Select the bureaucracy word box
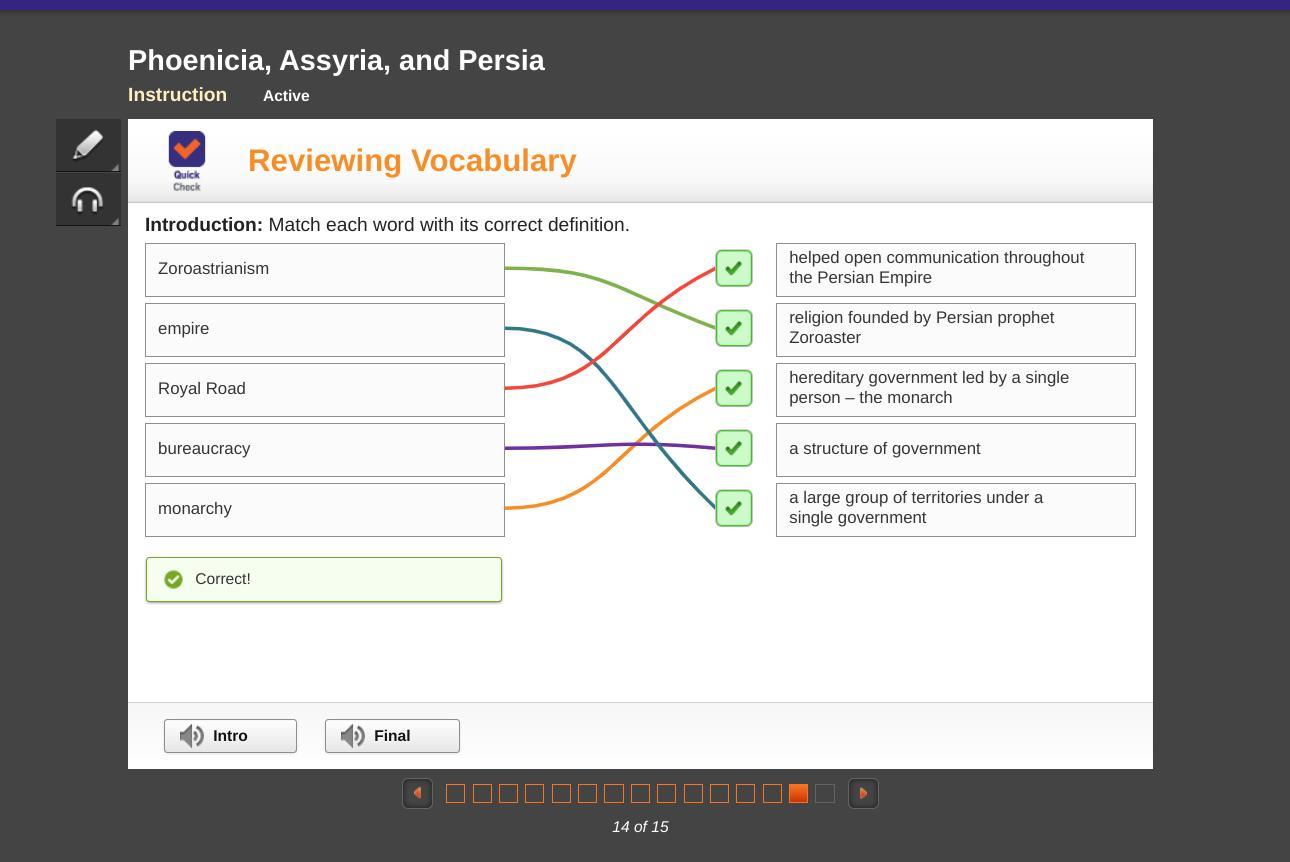 pyautogui.click(x=325, y=449)
